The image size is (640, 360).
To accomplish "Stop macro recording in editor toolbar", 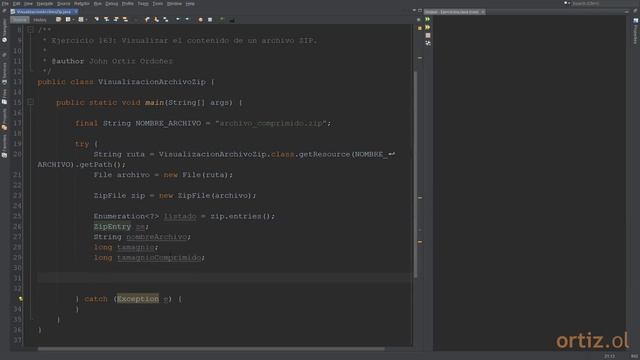I will click(x=210, y=20).
